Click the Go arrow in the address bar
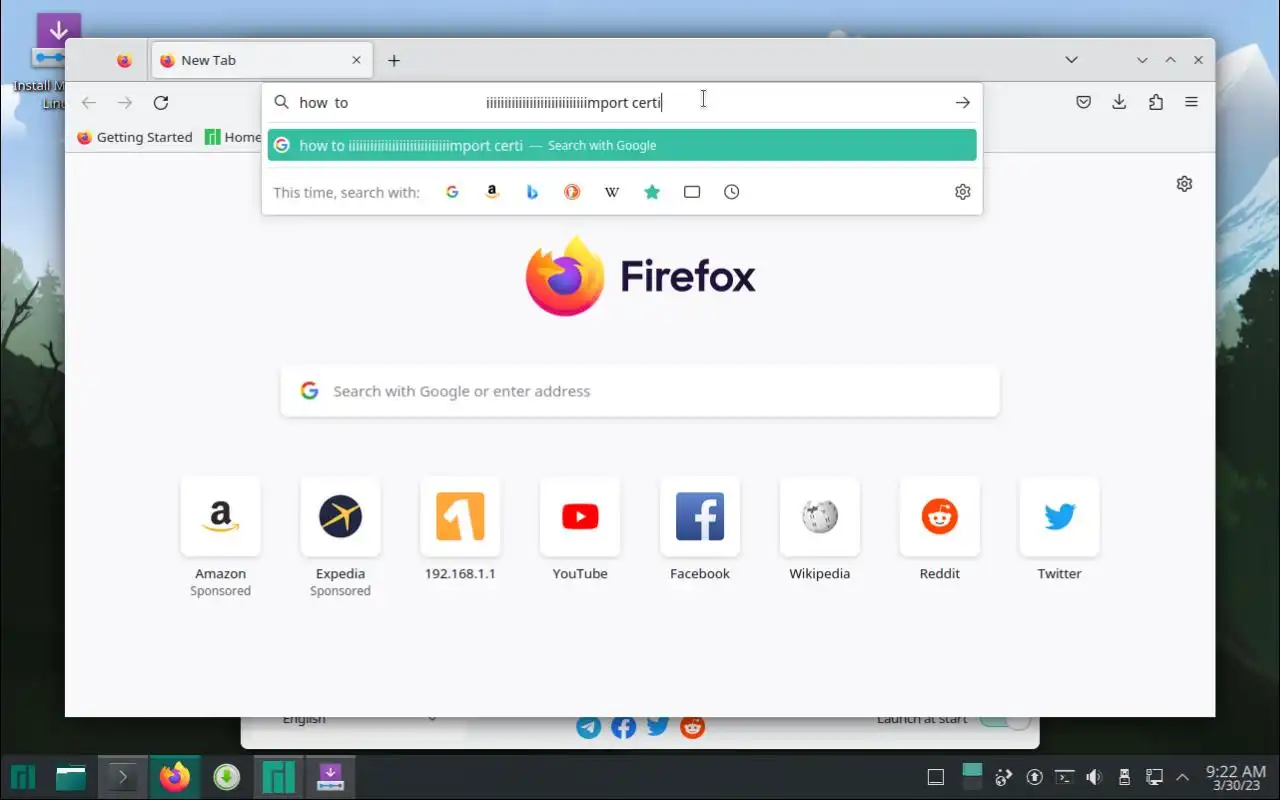1280x800 pixels. click(962, 102)
